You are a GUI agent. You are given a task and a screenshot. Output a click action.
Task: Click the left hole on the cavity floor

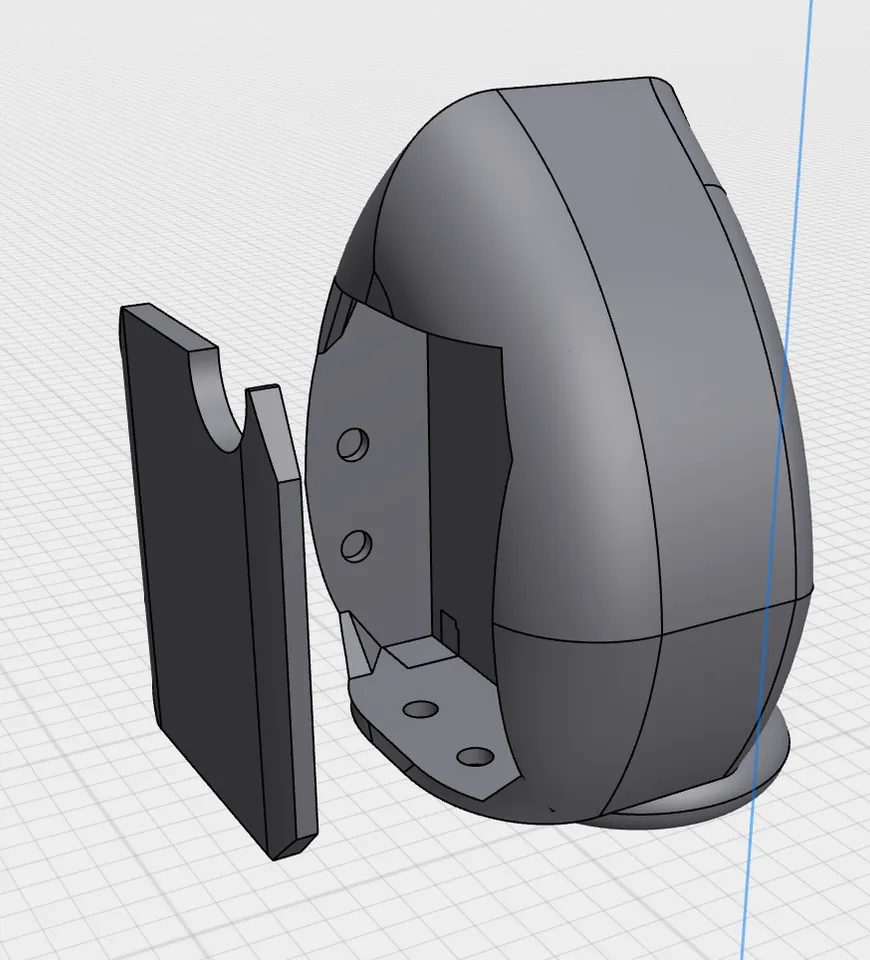pos(421,710)
